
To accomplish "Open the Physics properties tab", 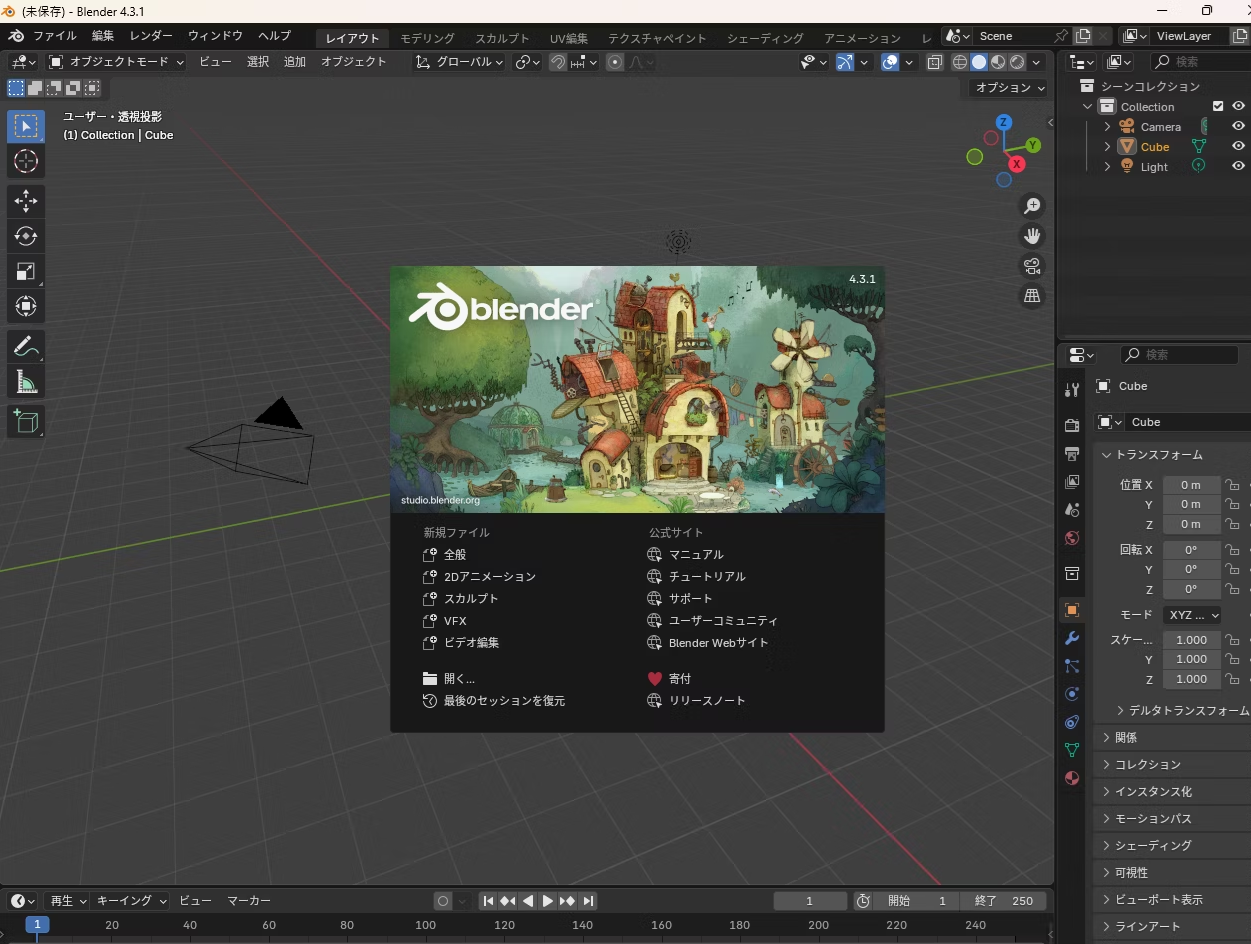I will (1072, 694).
